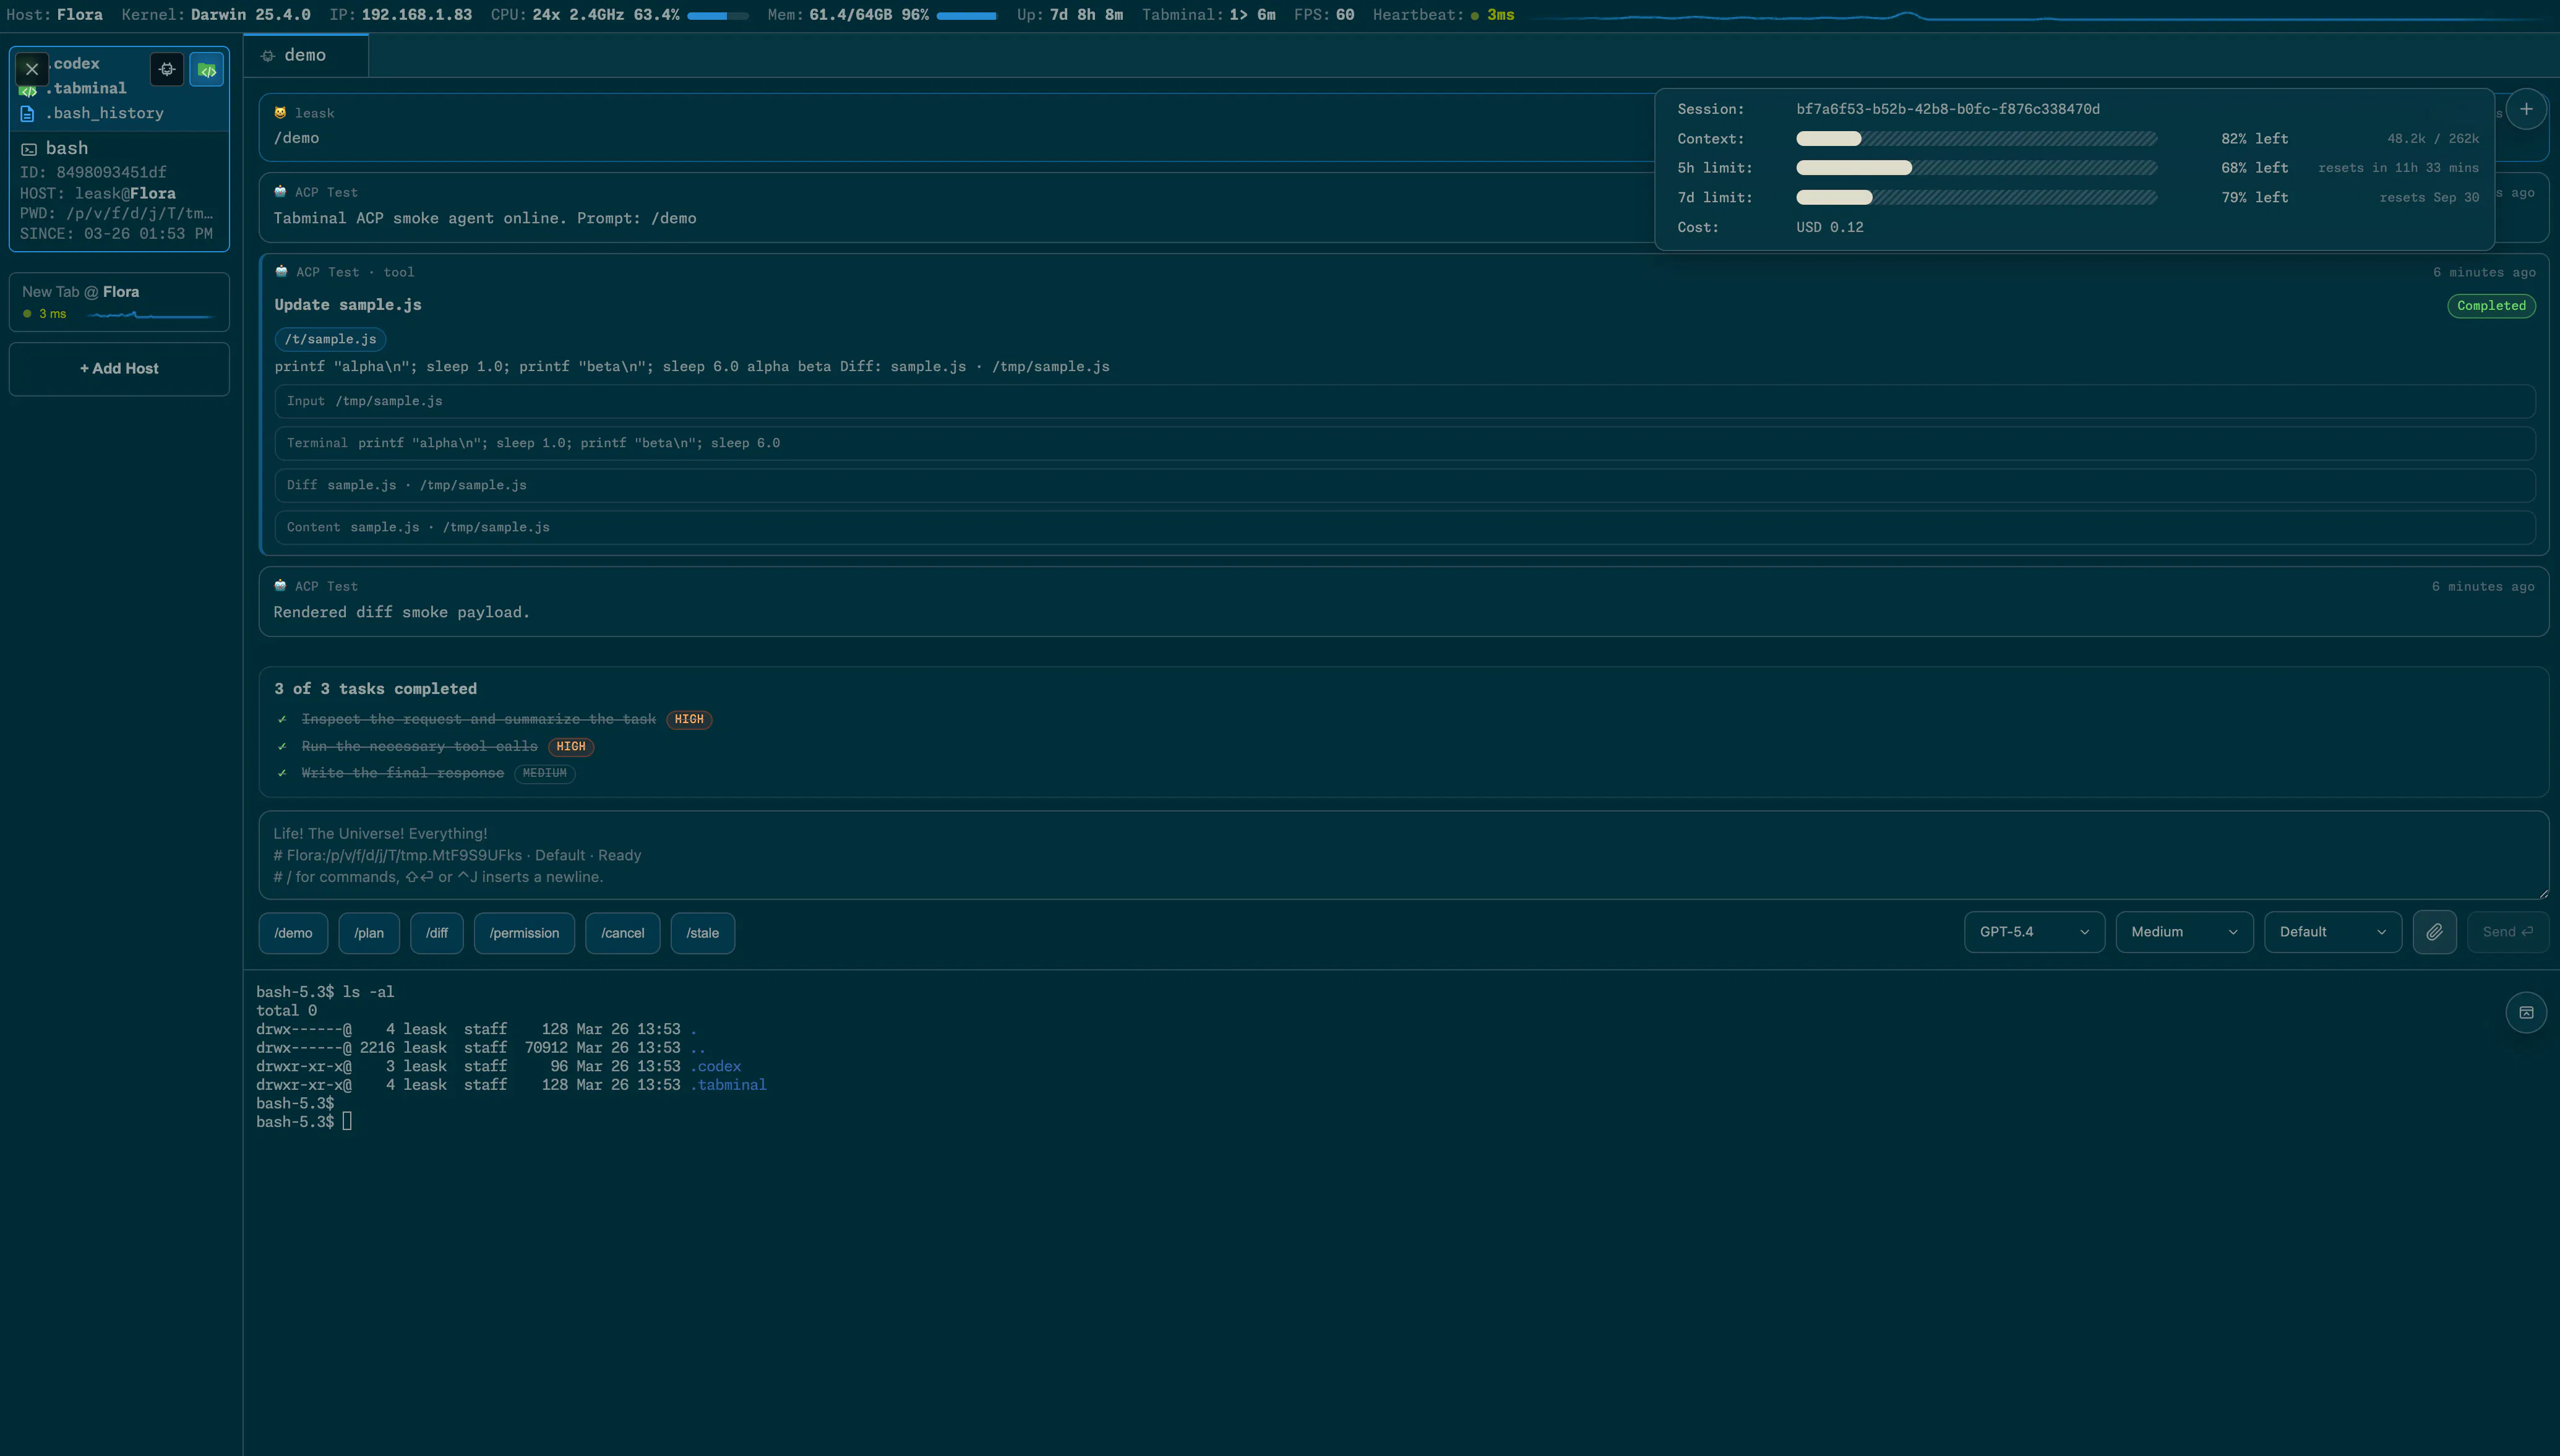Viewport: 2560px width, 1456px height.
Task: Run the /permission quick command
Action: 524,933
